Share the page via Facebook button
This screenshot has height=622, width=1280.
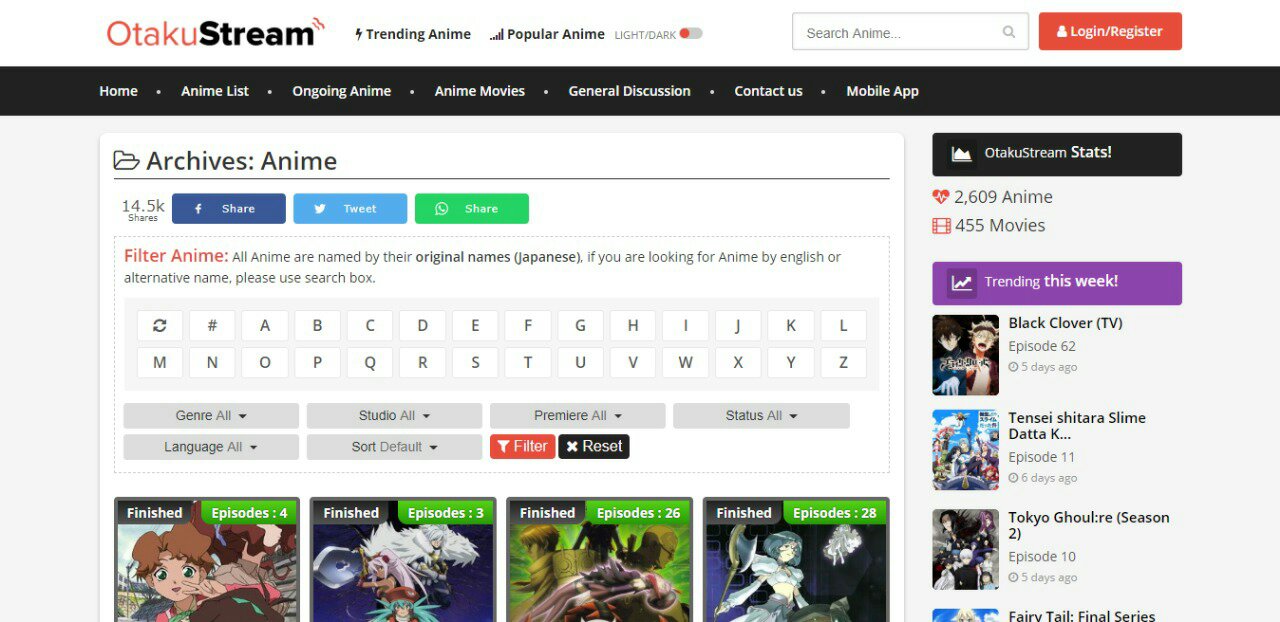coord(229,208)
